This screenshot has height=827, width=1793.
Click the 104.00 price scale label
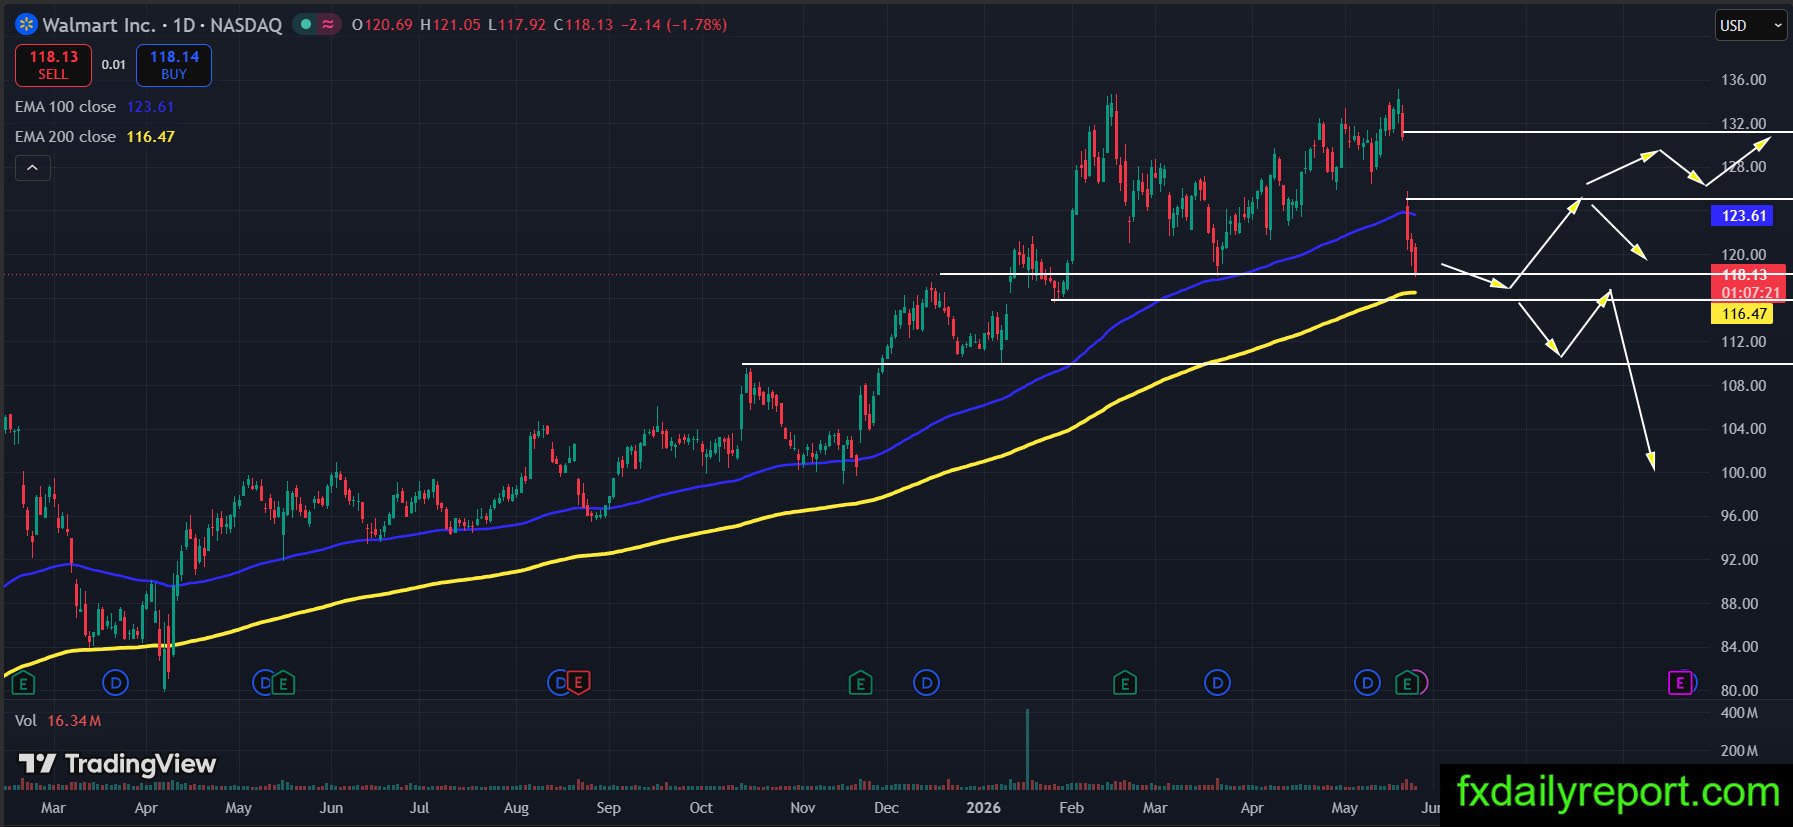(x=1743, y=429)
